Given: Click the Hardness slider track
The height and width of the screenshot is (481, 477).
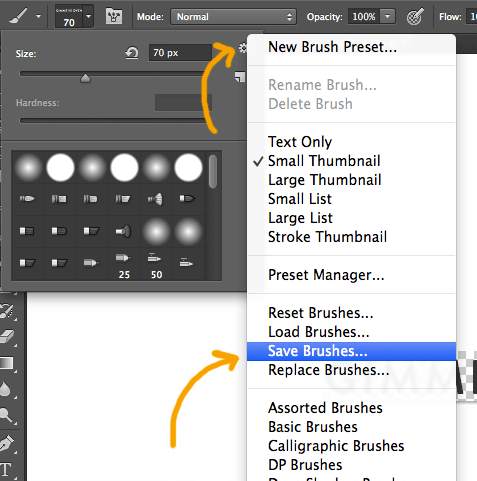Looking at the screenshot, I should click(x=112, y=121).
